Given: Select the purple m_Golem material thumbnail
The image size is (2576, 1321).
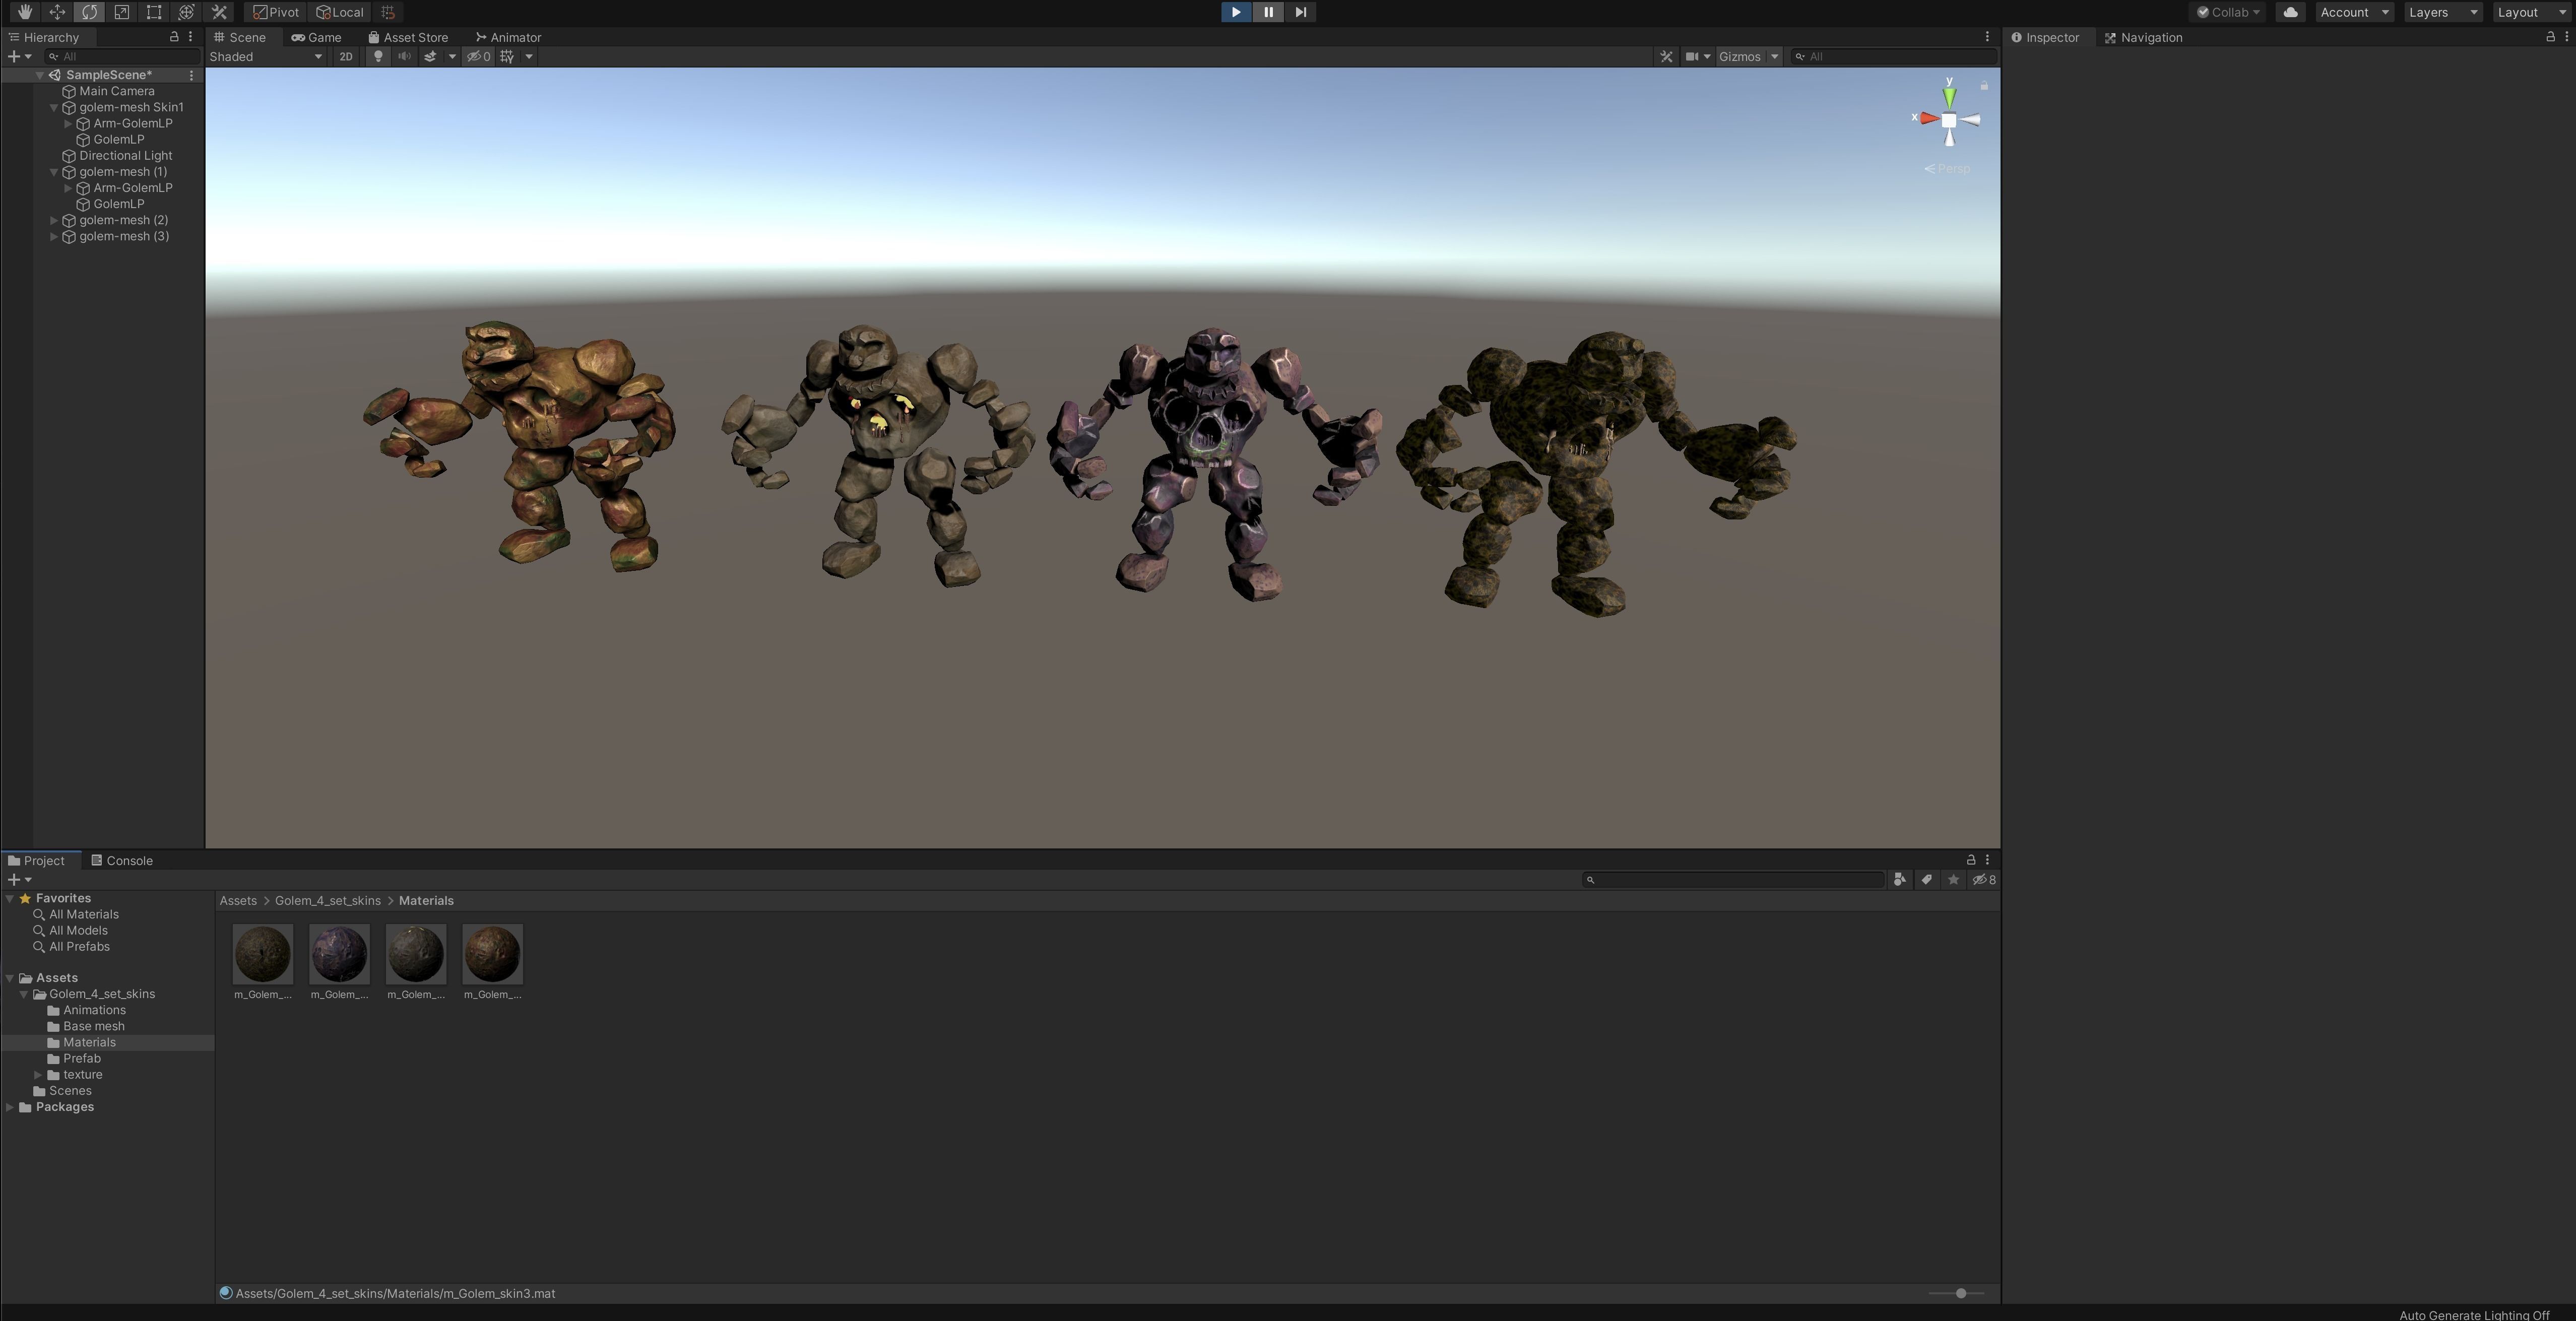Looking at the screenshot, I should click(x=339, y=955).
